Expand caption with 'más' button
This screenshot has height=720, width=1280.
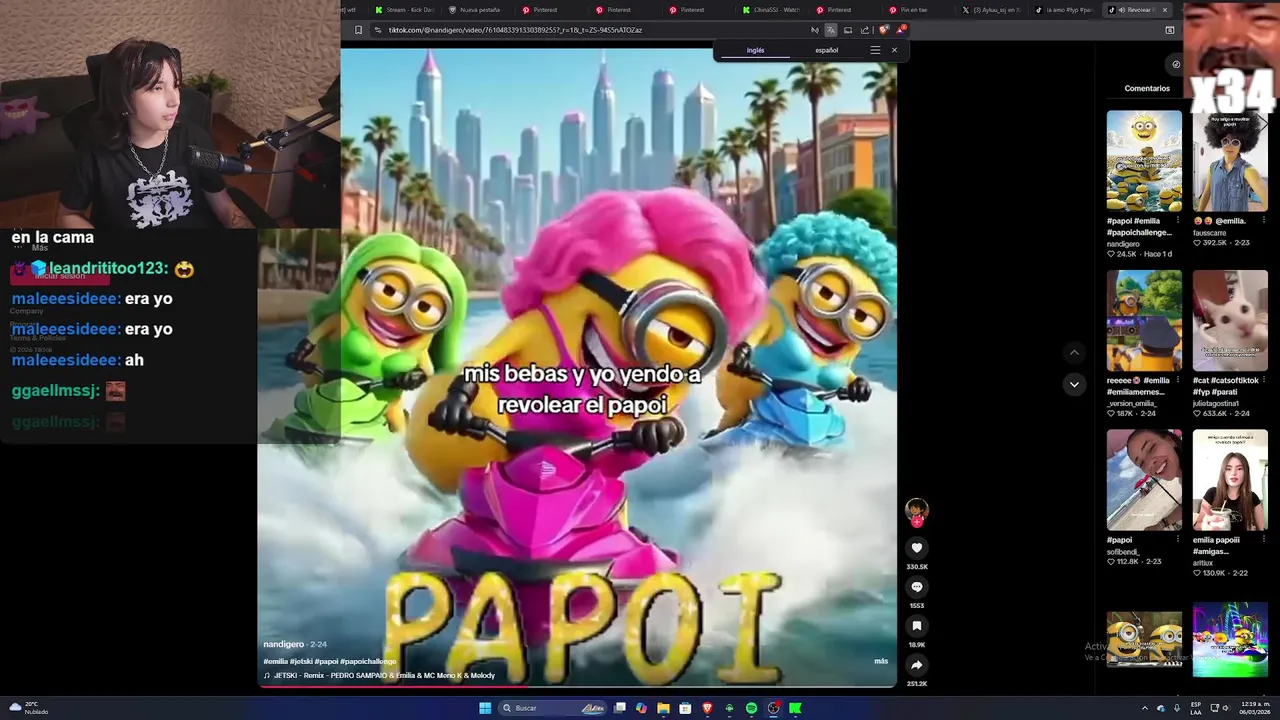[x=881, y=661]
